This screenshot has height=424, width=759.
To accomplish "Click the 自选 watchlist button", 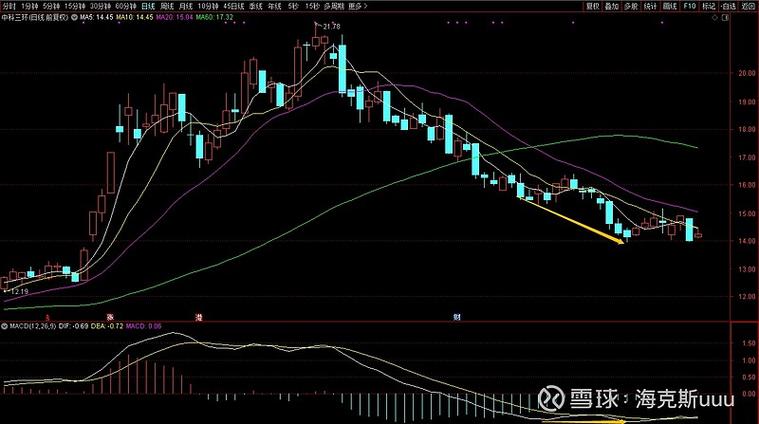I will 728,6.
